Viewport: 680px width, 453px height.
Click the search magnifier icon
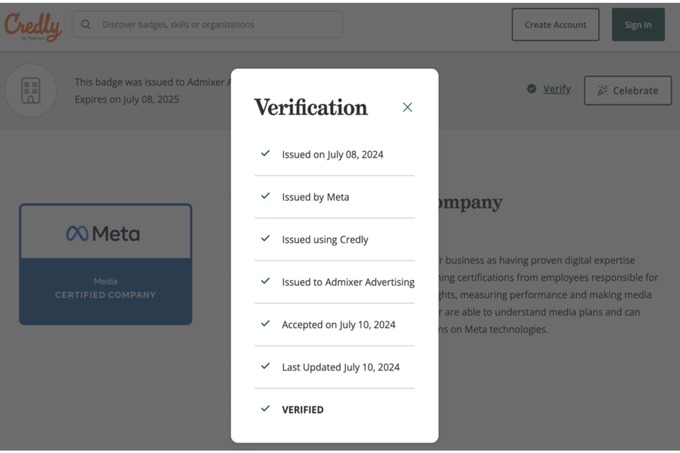click(87, 25)
